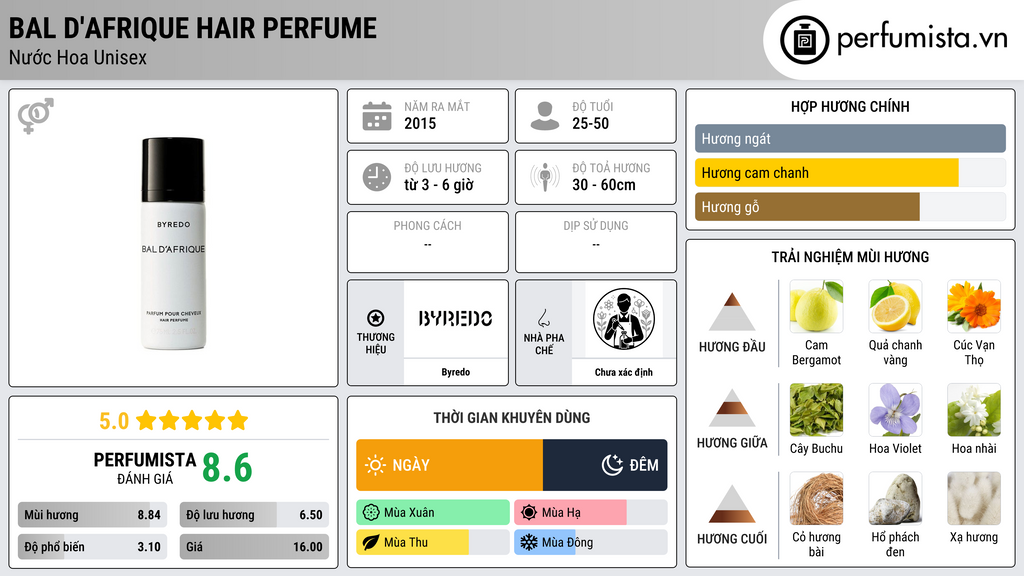This screenshot has width=1024, height=576.
Task: Click the Mùa Thu season bar
Action: [433, 542]
